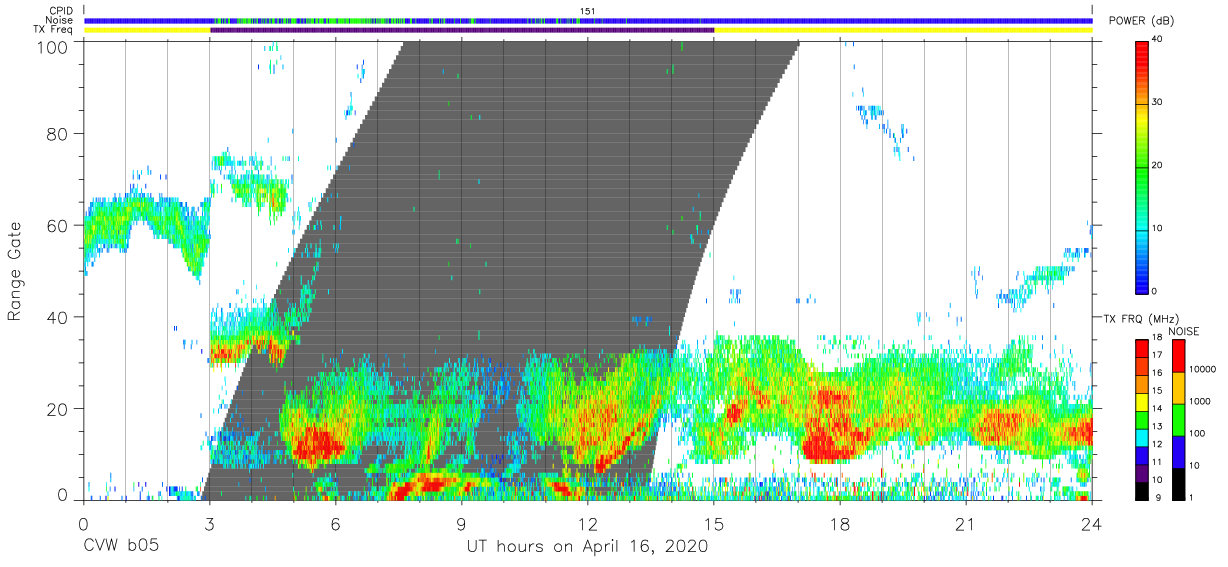Click y-axis tick label 80
1228x567 pixels.
(58, 133)
